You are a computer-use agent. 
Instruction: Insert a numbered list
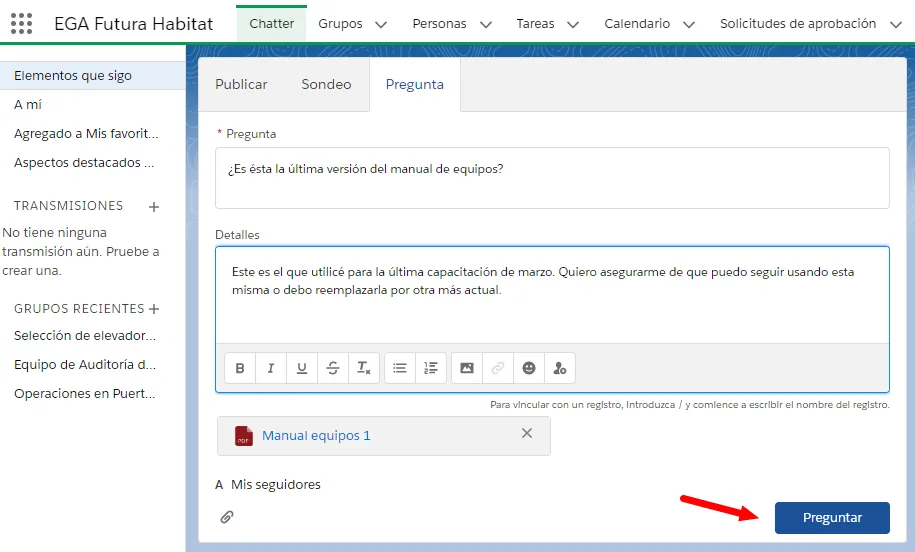coord(431,368)
